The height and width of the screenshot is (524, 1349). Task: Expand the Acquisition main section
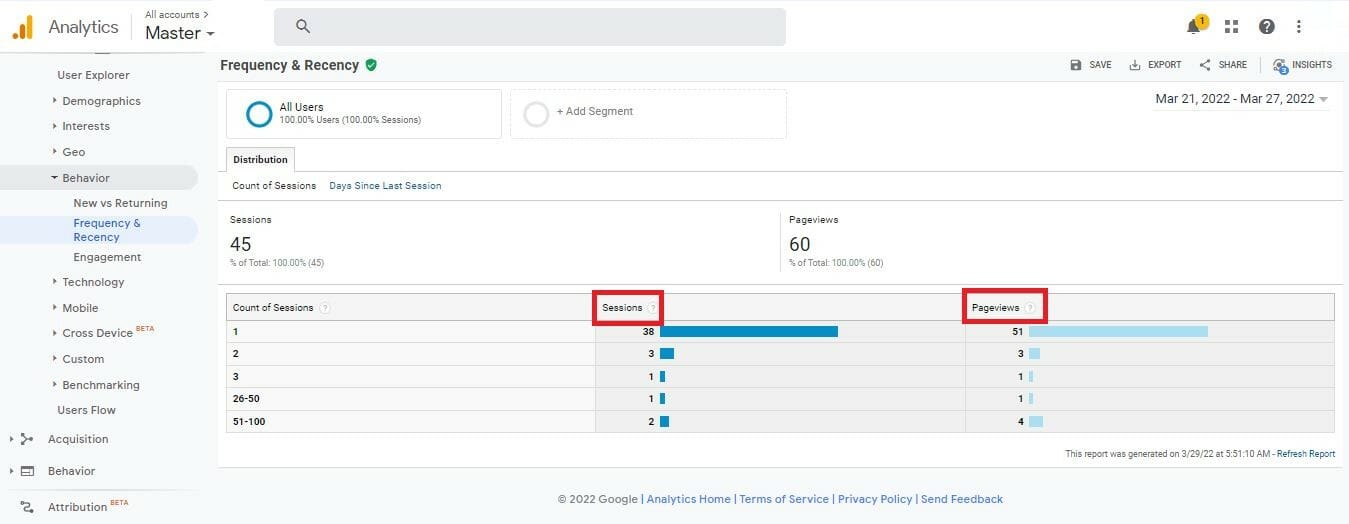point(78,439)
